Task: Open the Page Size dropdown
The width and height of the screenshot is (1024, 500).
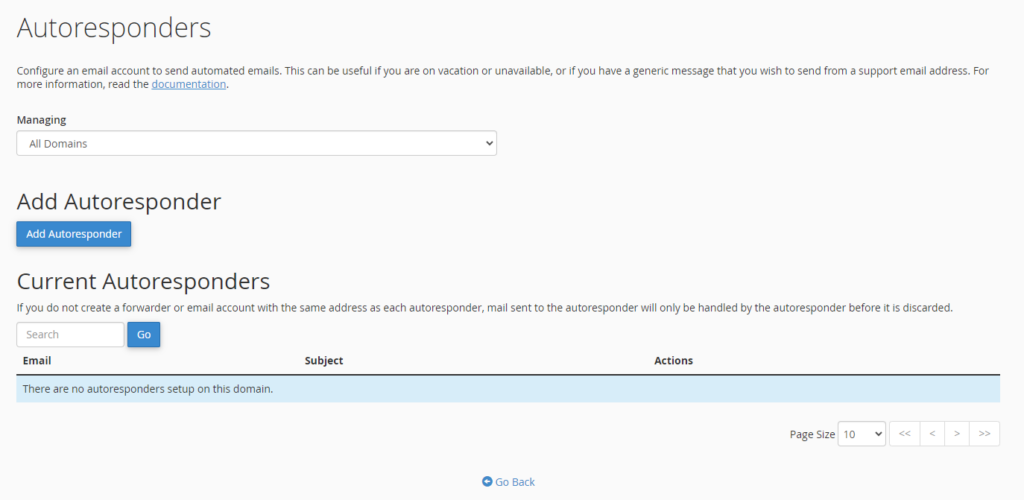Action: (861, 434)
